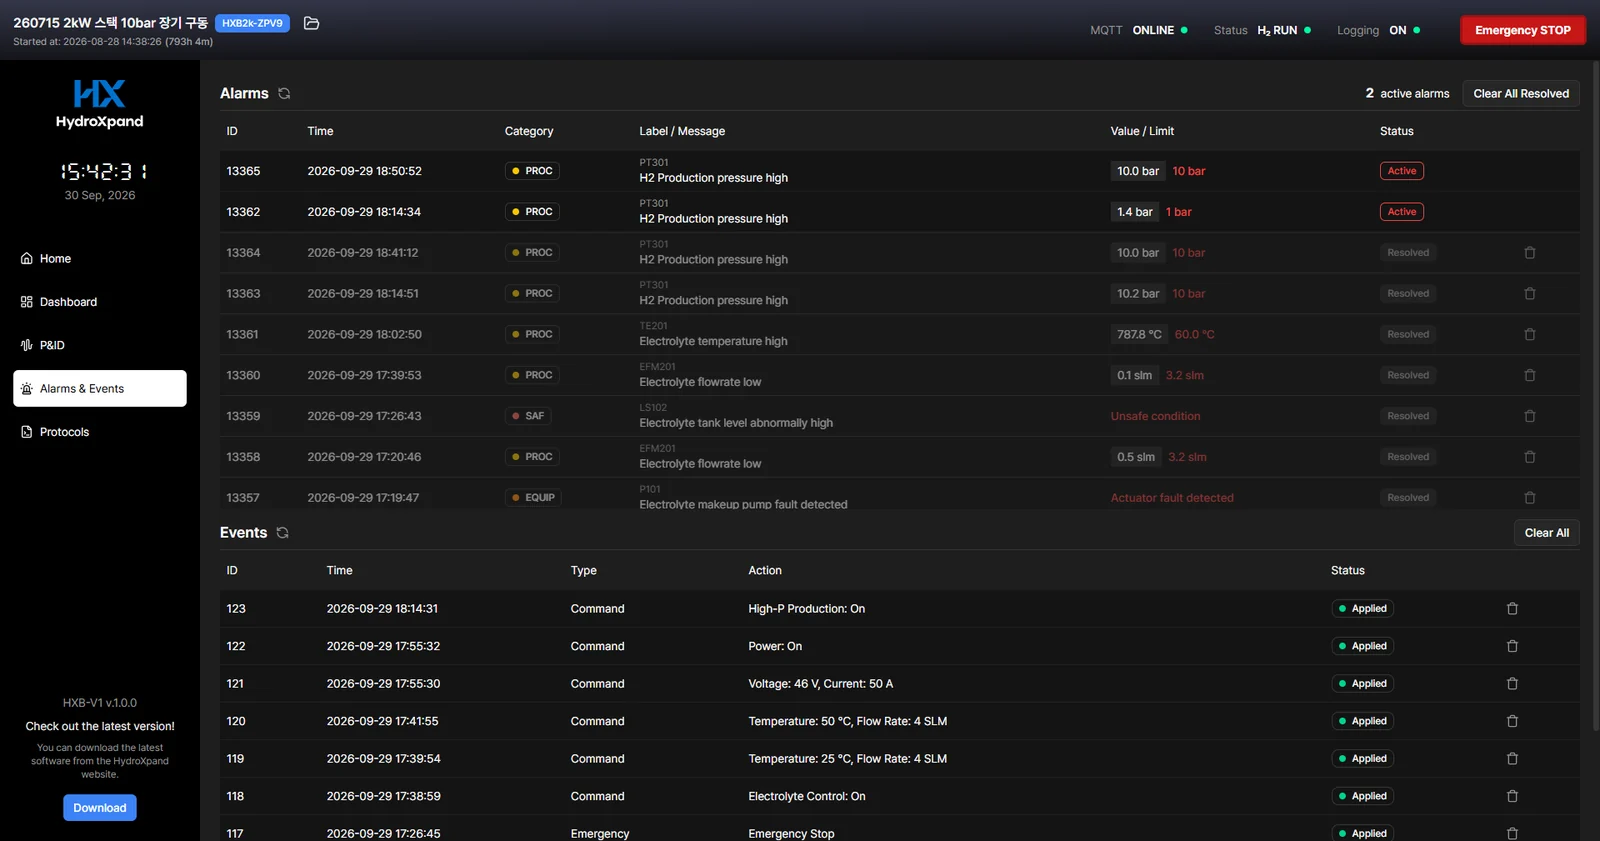The image size is (1600, 841).
Task: Click Active status of alarm 13362
Action: [1401, 212]
